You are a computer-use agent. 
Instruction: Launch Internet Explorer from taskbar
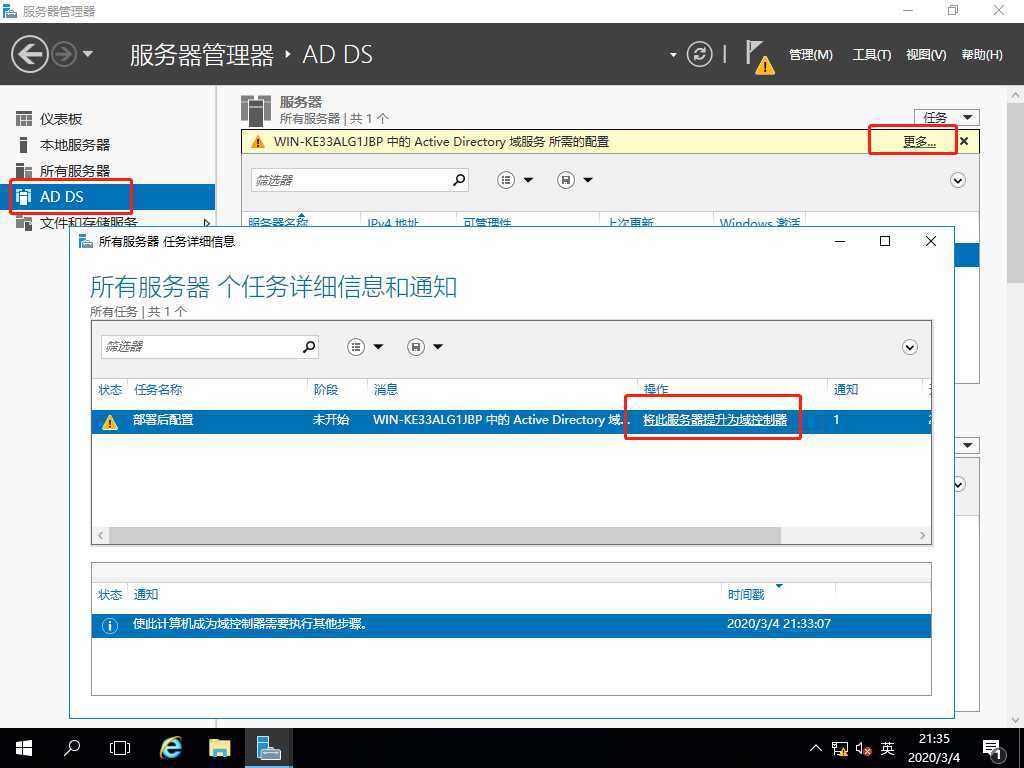[171, 748]
